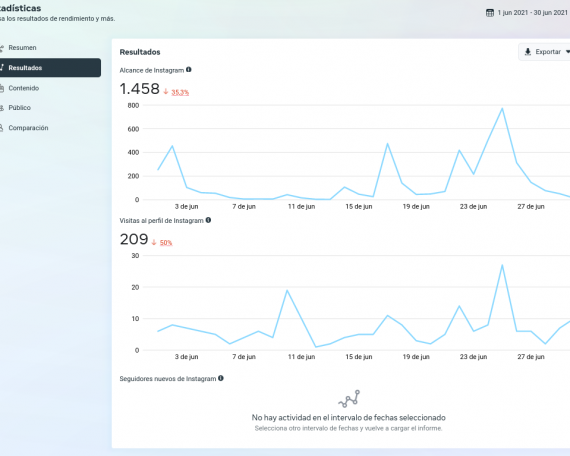Go to the Público sidebar section
Screen dimensions: 570x456
(20, 108)
